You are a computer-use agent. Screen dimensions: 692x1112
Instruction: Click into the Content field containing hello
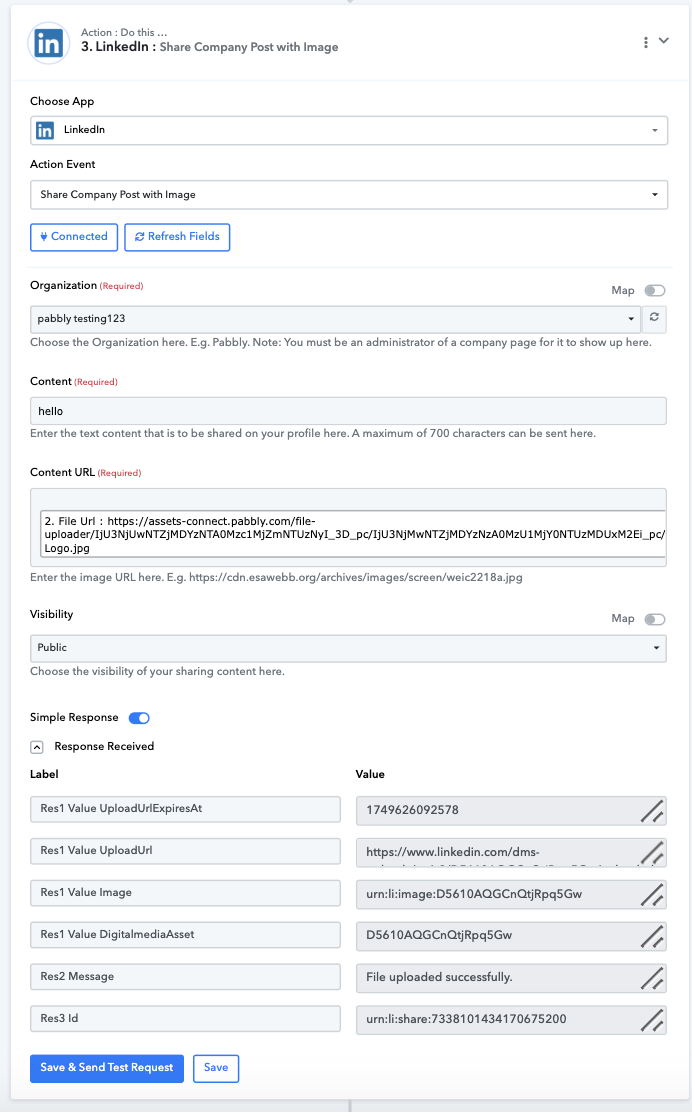pyautogui.click(x=348, y=411)
